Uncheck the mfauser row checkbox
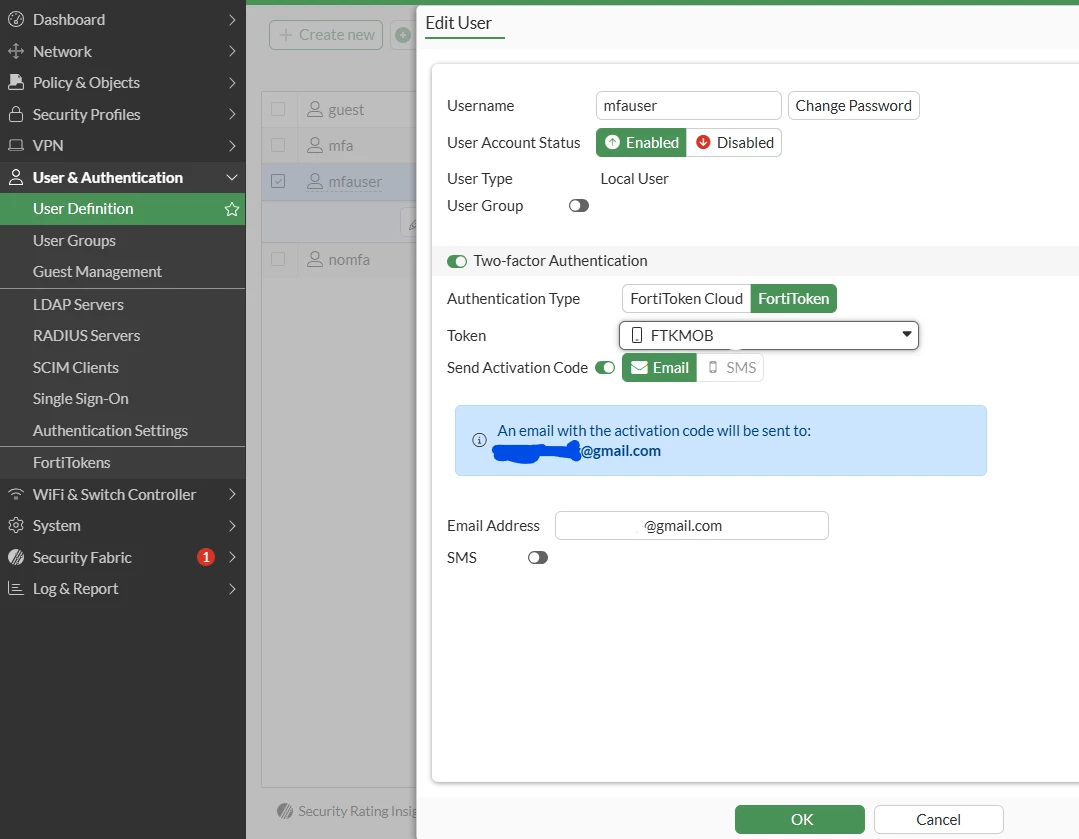Image resolution: width=1079 pixels, height=839 pixels. (278, 181)
